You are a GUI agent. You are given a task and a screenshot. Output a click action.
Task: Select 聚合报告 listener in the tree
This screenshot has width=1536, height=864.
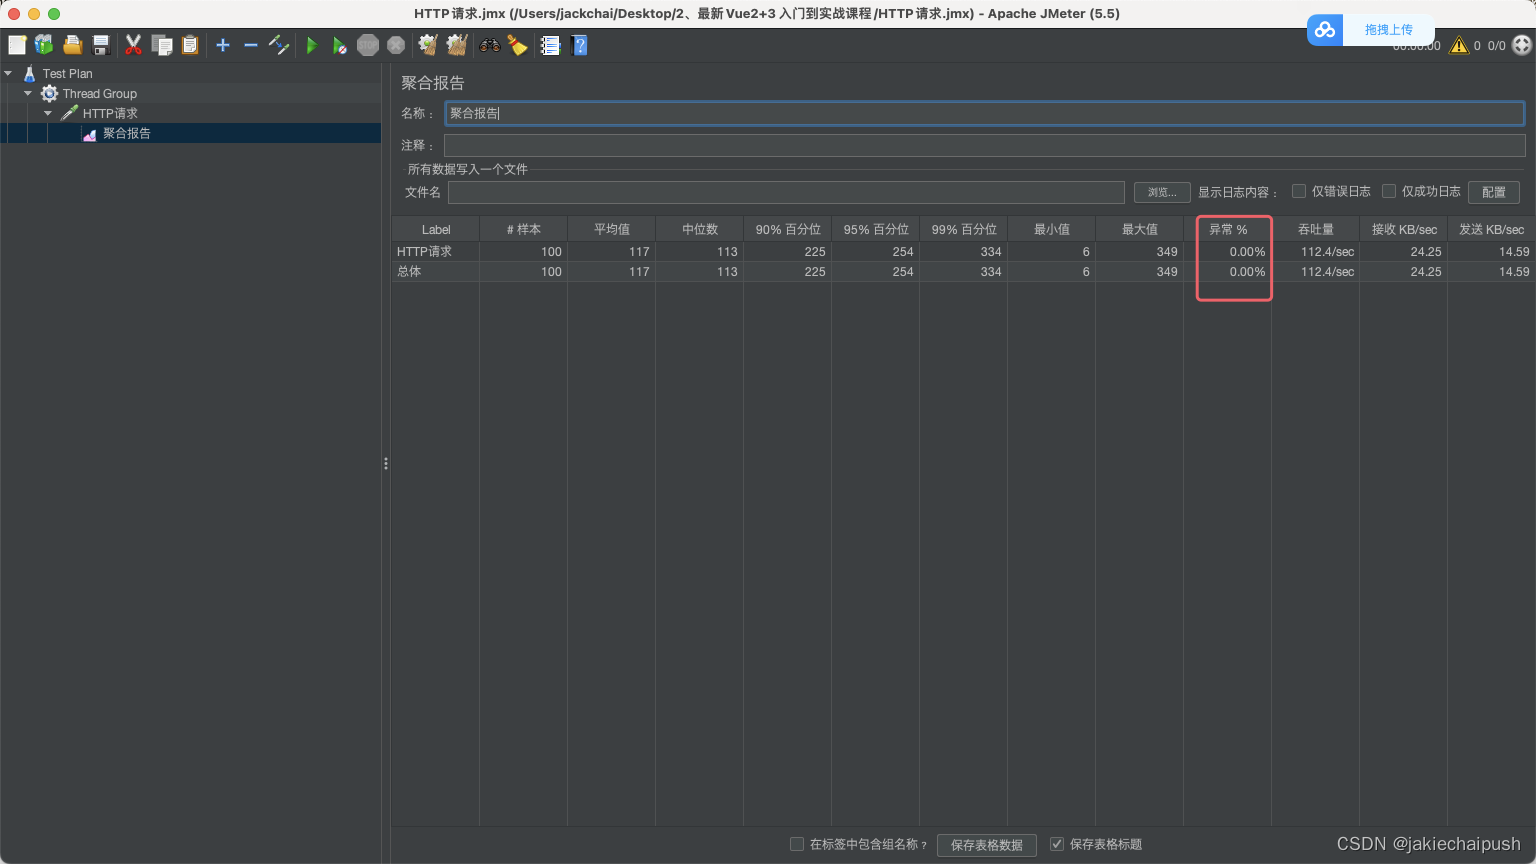pos(127,133)
